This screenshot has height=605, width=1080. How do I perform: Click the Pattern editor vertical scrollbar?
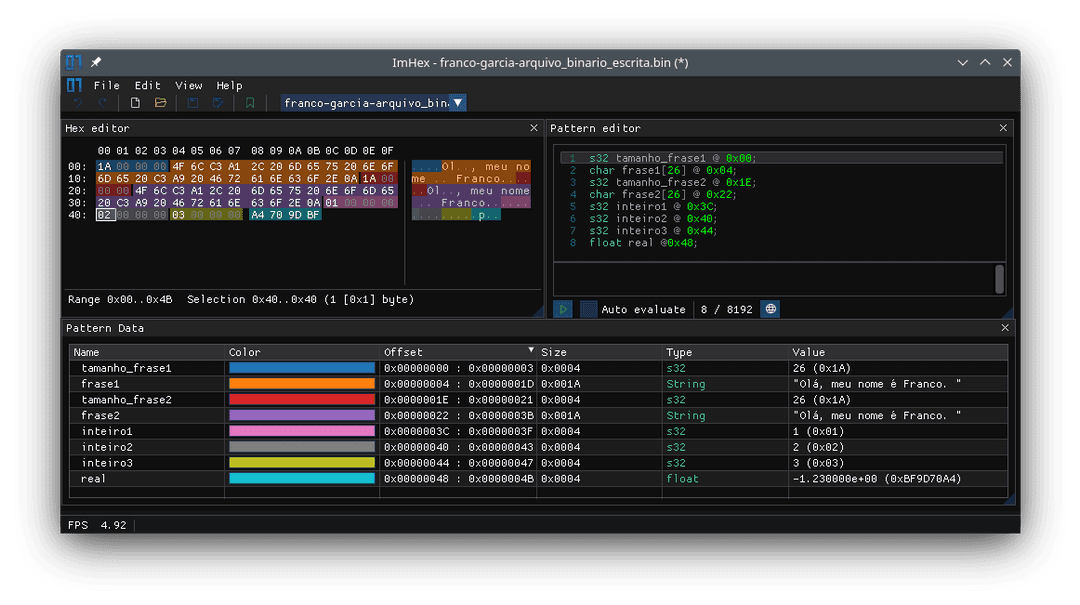[x=999, y=279]
